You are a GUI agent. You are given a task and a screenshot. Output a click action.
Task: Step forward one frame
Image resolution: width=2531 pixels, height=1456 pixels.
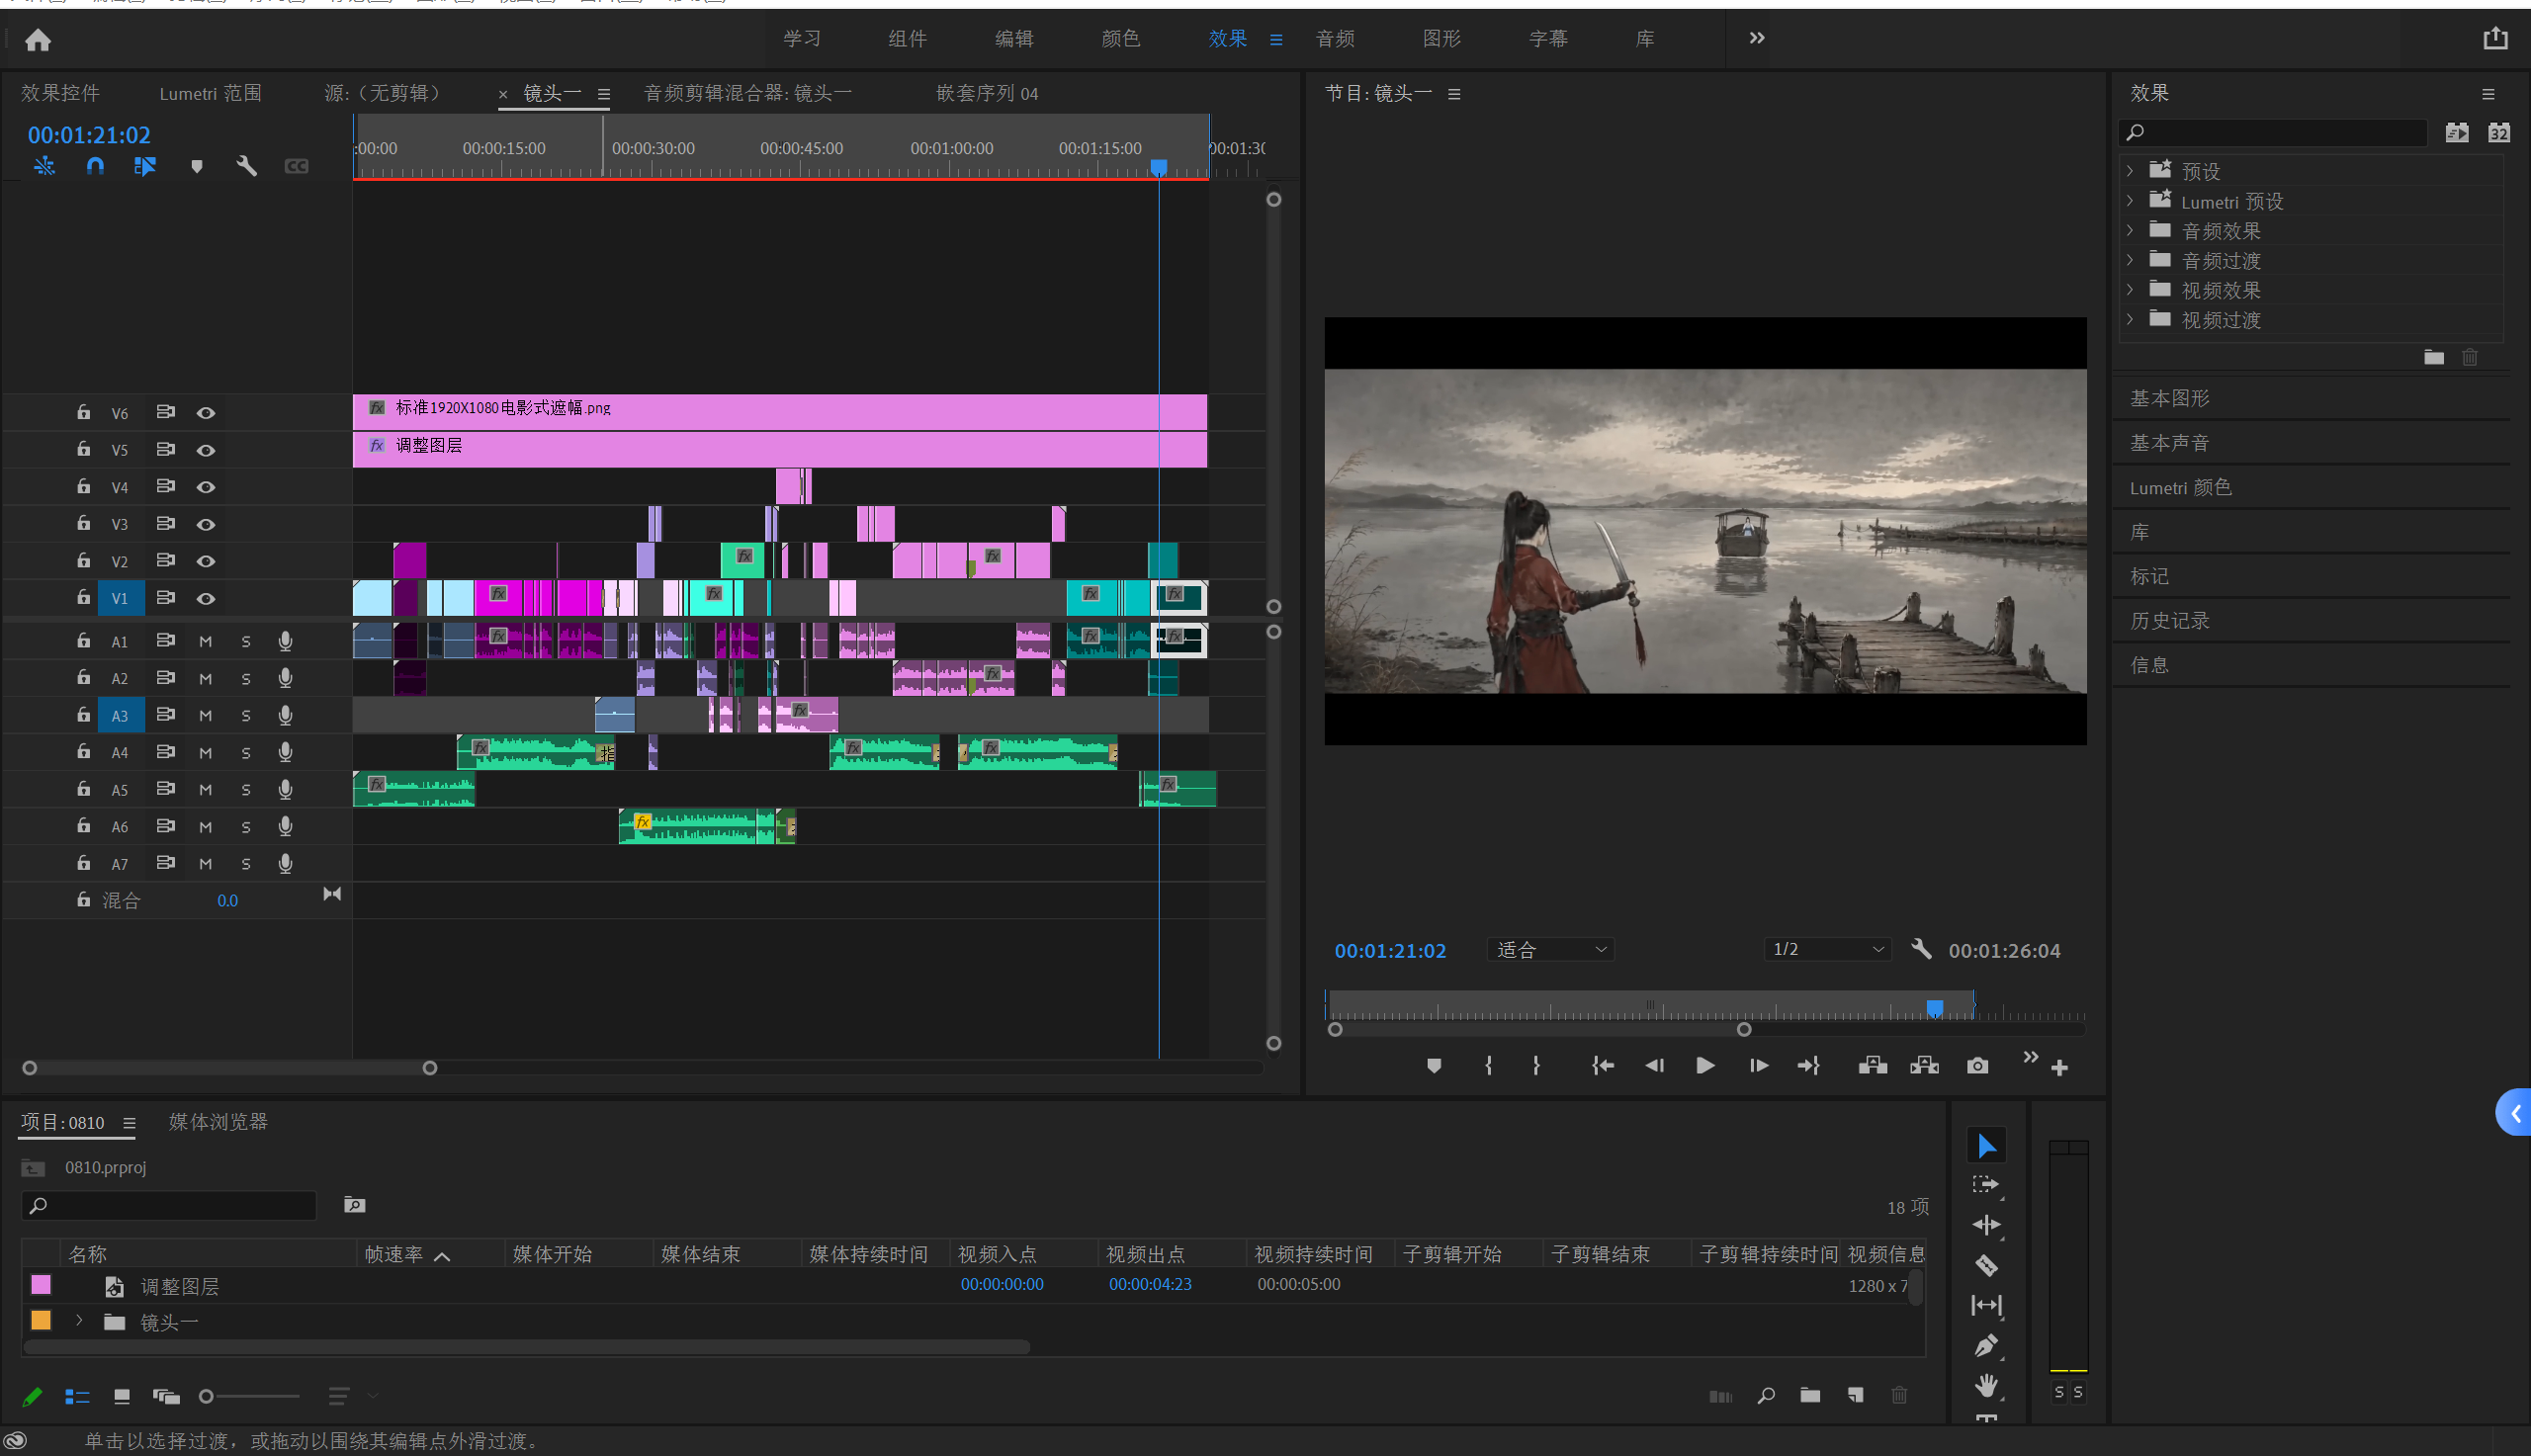pos(1758,1066)
